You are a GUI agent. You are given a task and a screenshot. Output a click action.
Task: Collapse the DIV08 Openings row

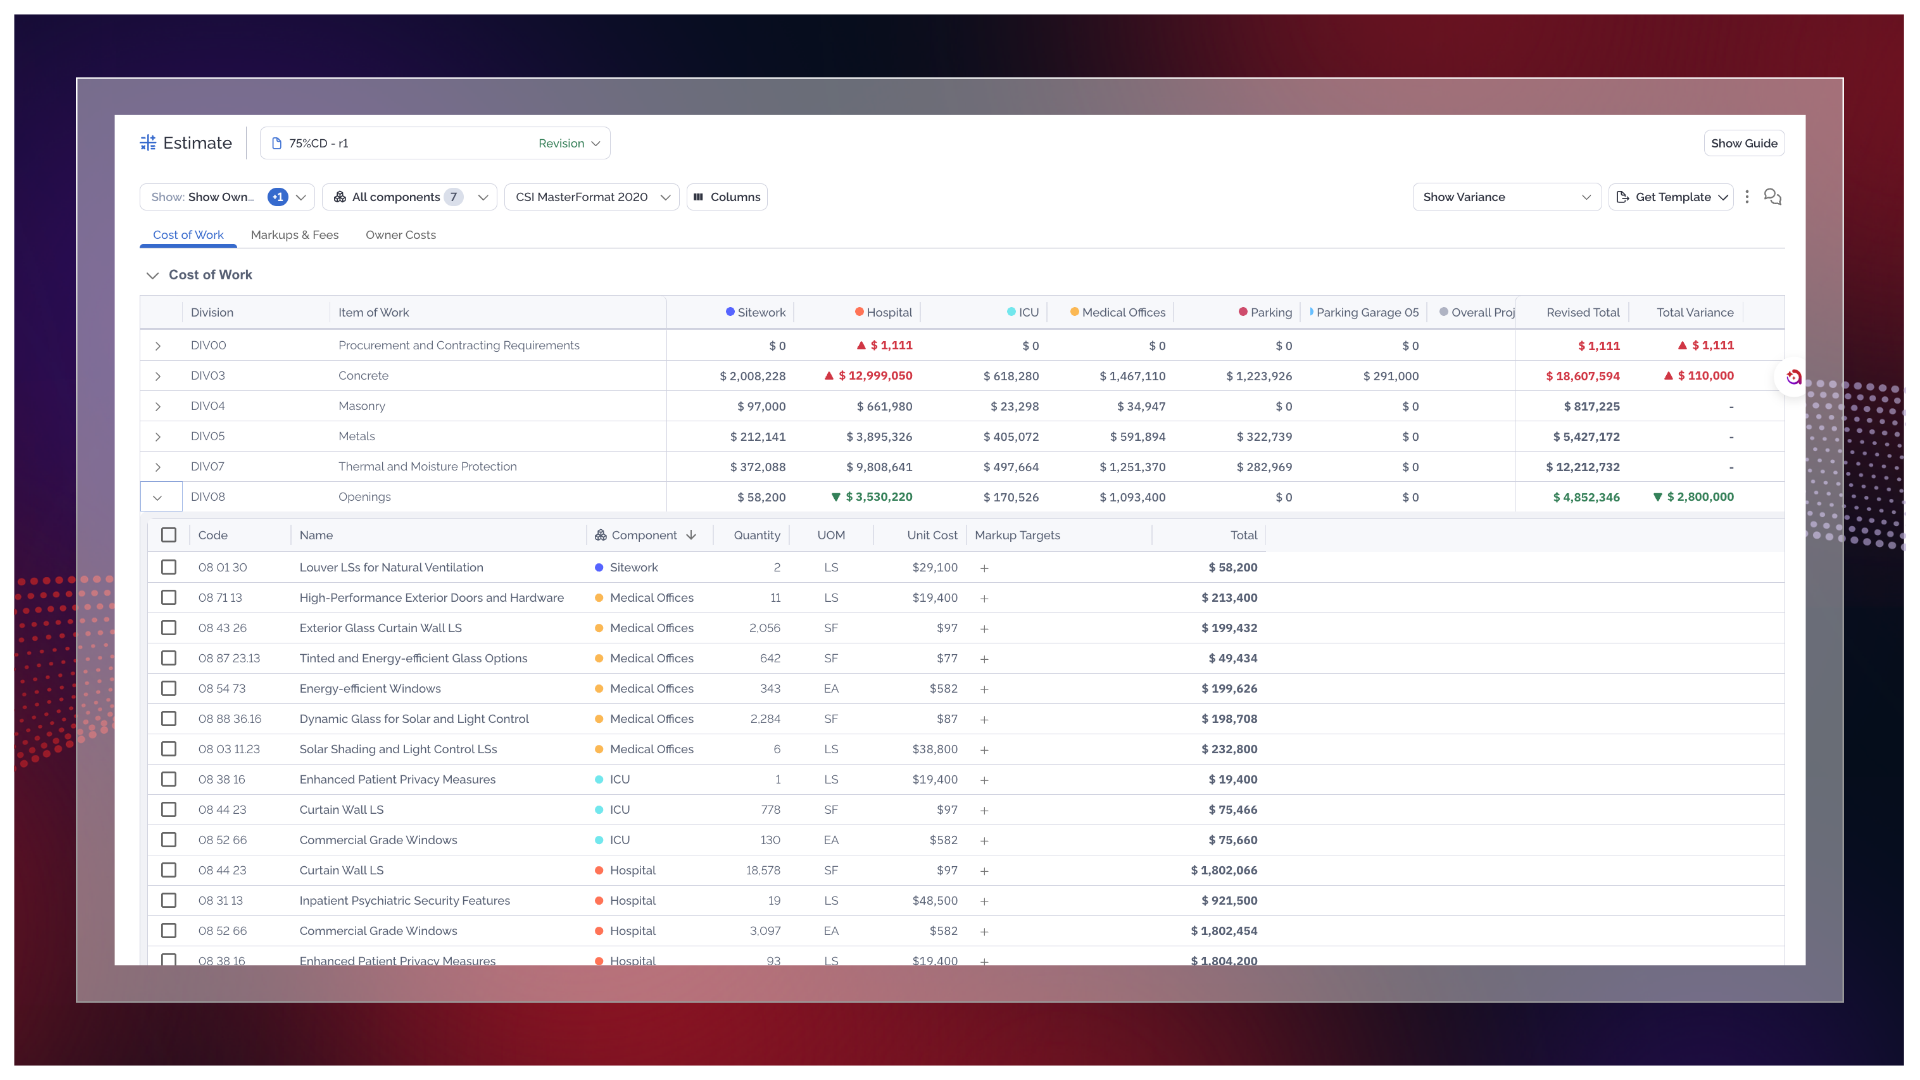[x=158, y=497]
